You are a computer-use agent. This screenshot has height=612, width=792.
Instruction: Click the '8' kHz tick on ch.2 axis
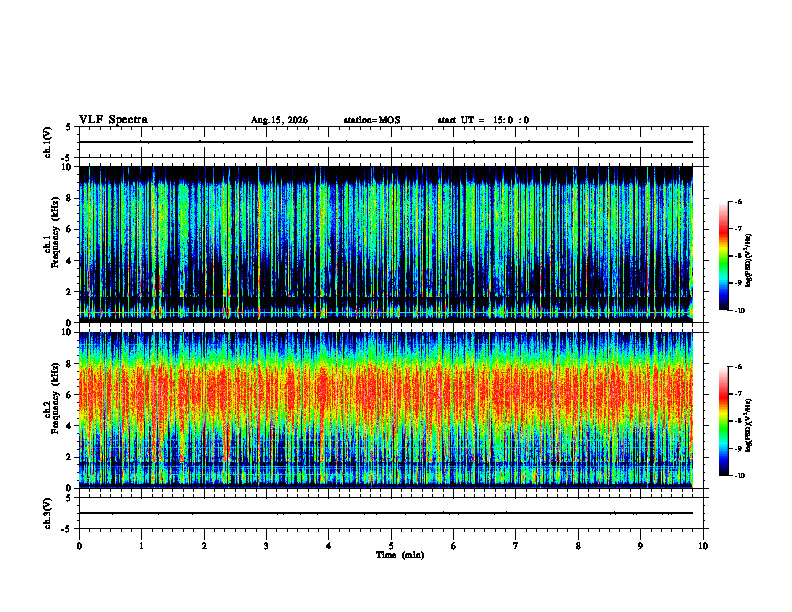pyautogui.click(x=69, y=364)
